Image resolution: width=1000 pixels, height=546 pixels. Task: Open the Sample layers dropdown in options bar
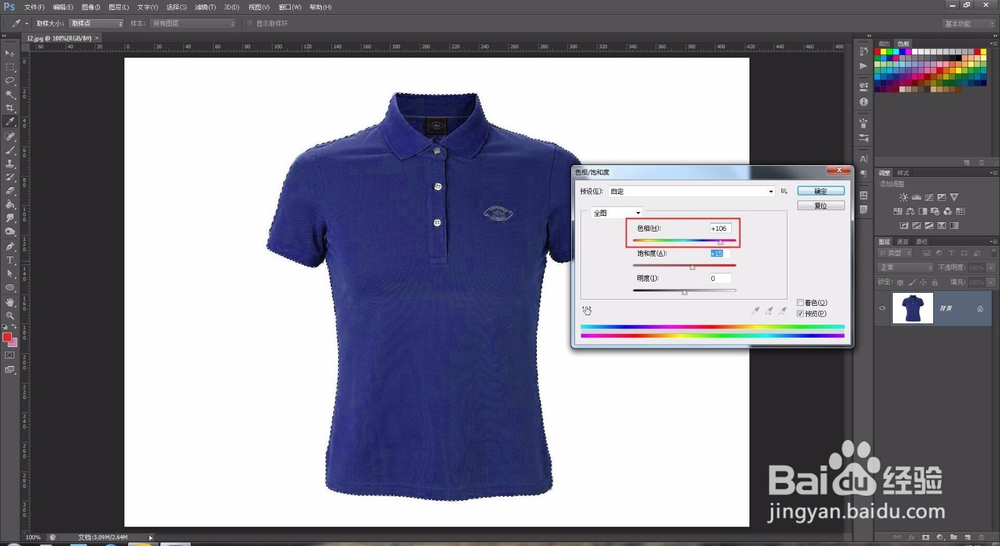[193, 23]
